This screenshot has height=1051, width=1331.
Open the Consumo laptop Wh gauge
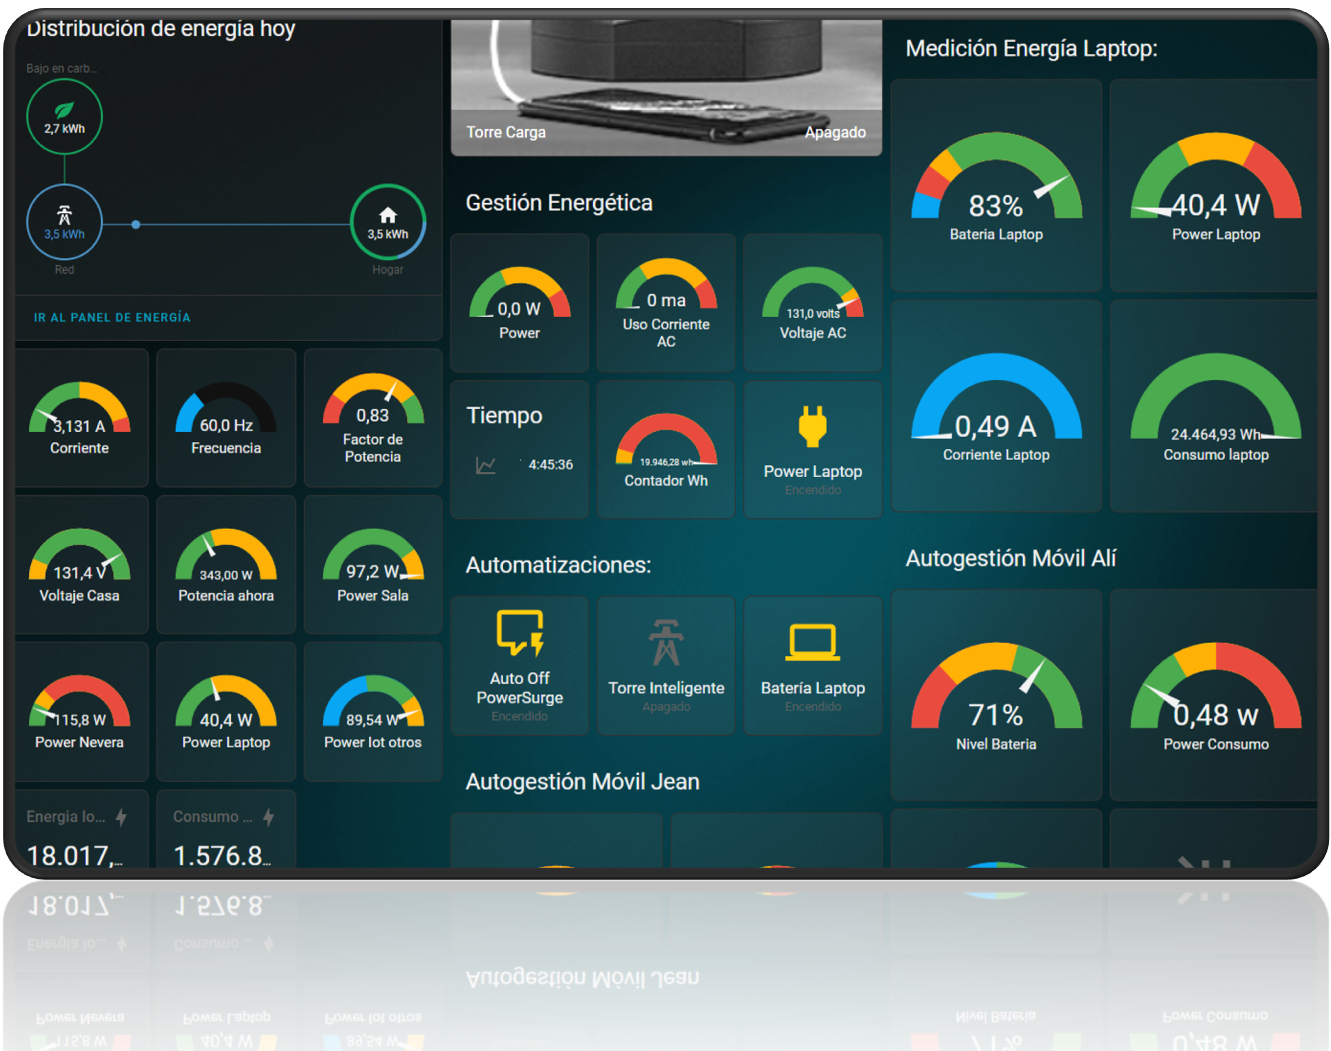tap(1216, 406)
